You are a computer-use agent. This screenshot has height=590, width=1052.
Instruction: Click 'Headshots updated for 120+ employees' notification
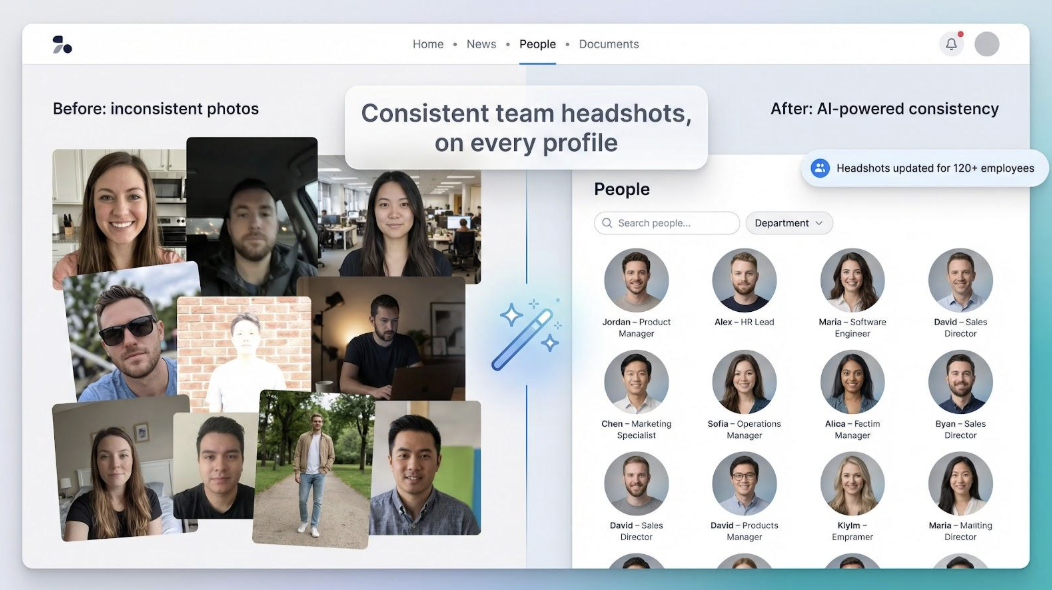pos(925,168)
